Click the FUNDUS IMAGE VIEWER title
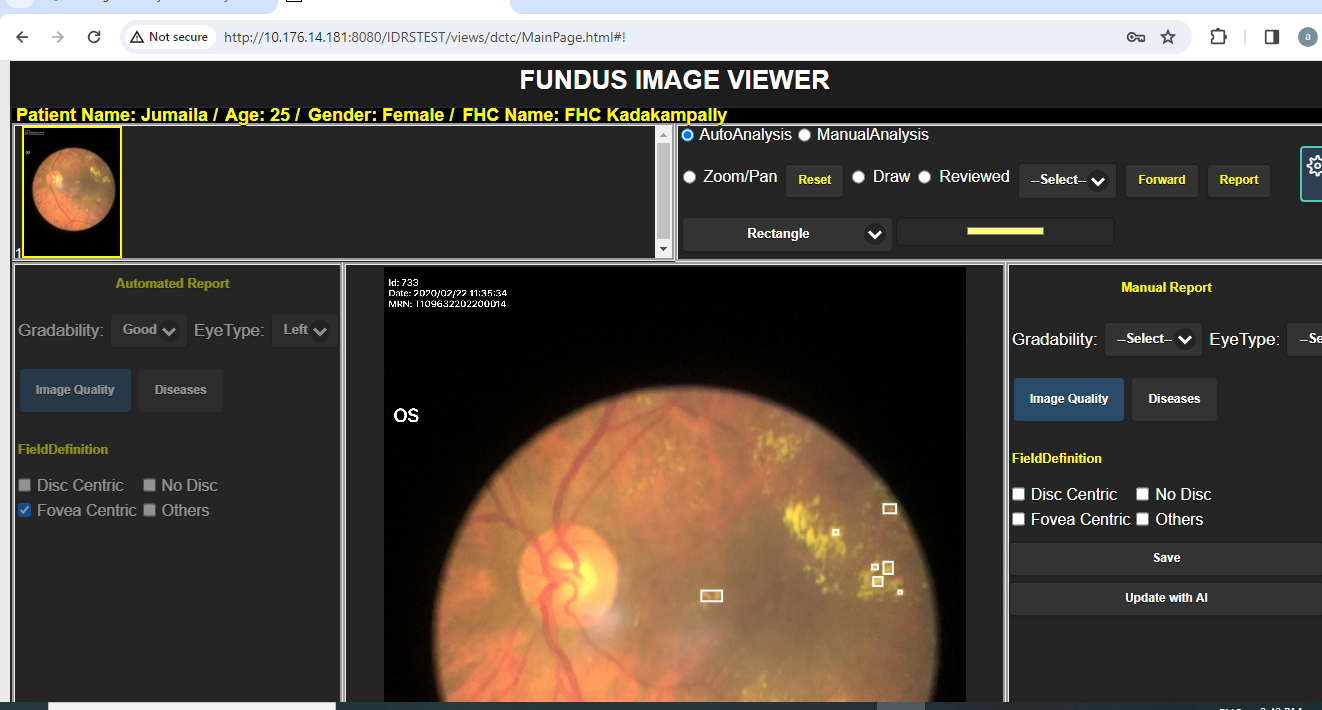The height and width of the screenshot is (710, 1322). tap(674, 80)
